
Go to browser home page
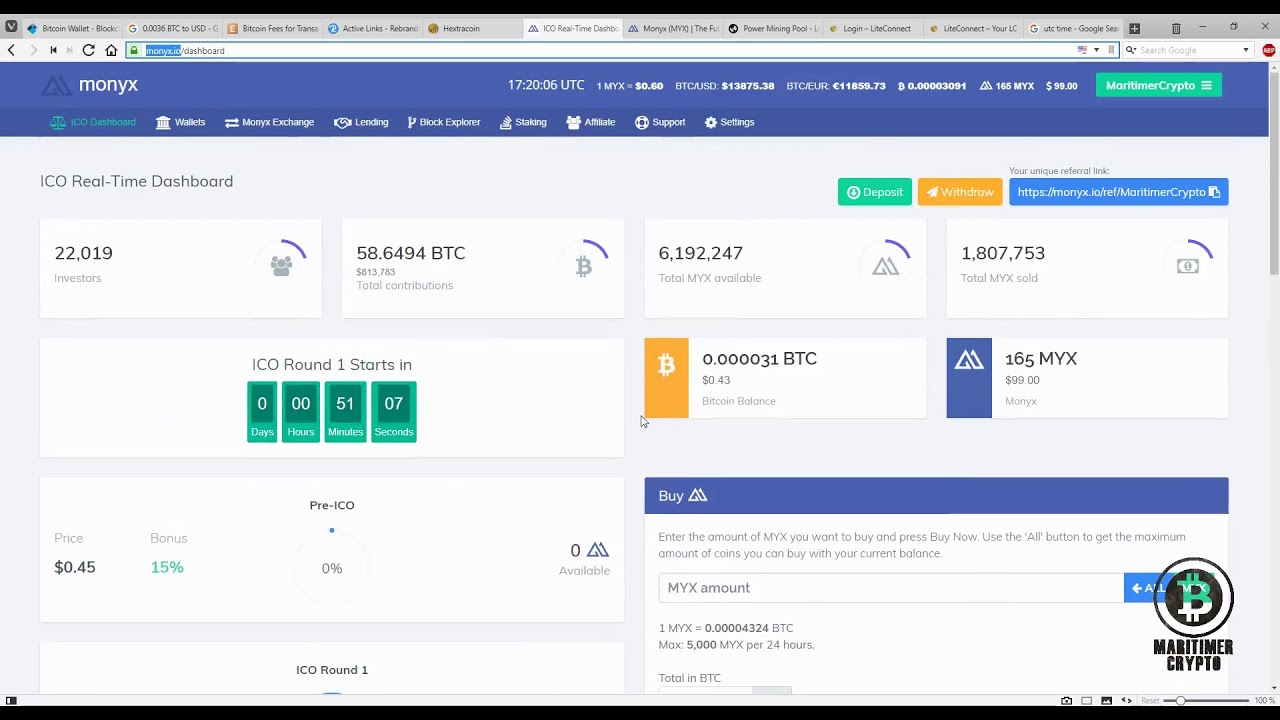[111, 50]
